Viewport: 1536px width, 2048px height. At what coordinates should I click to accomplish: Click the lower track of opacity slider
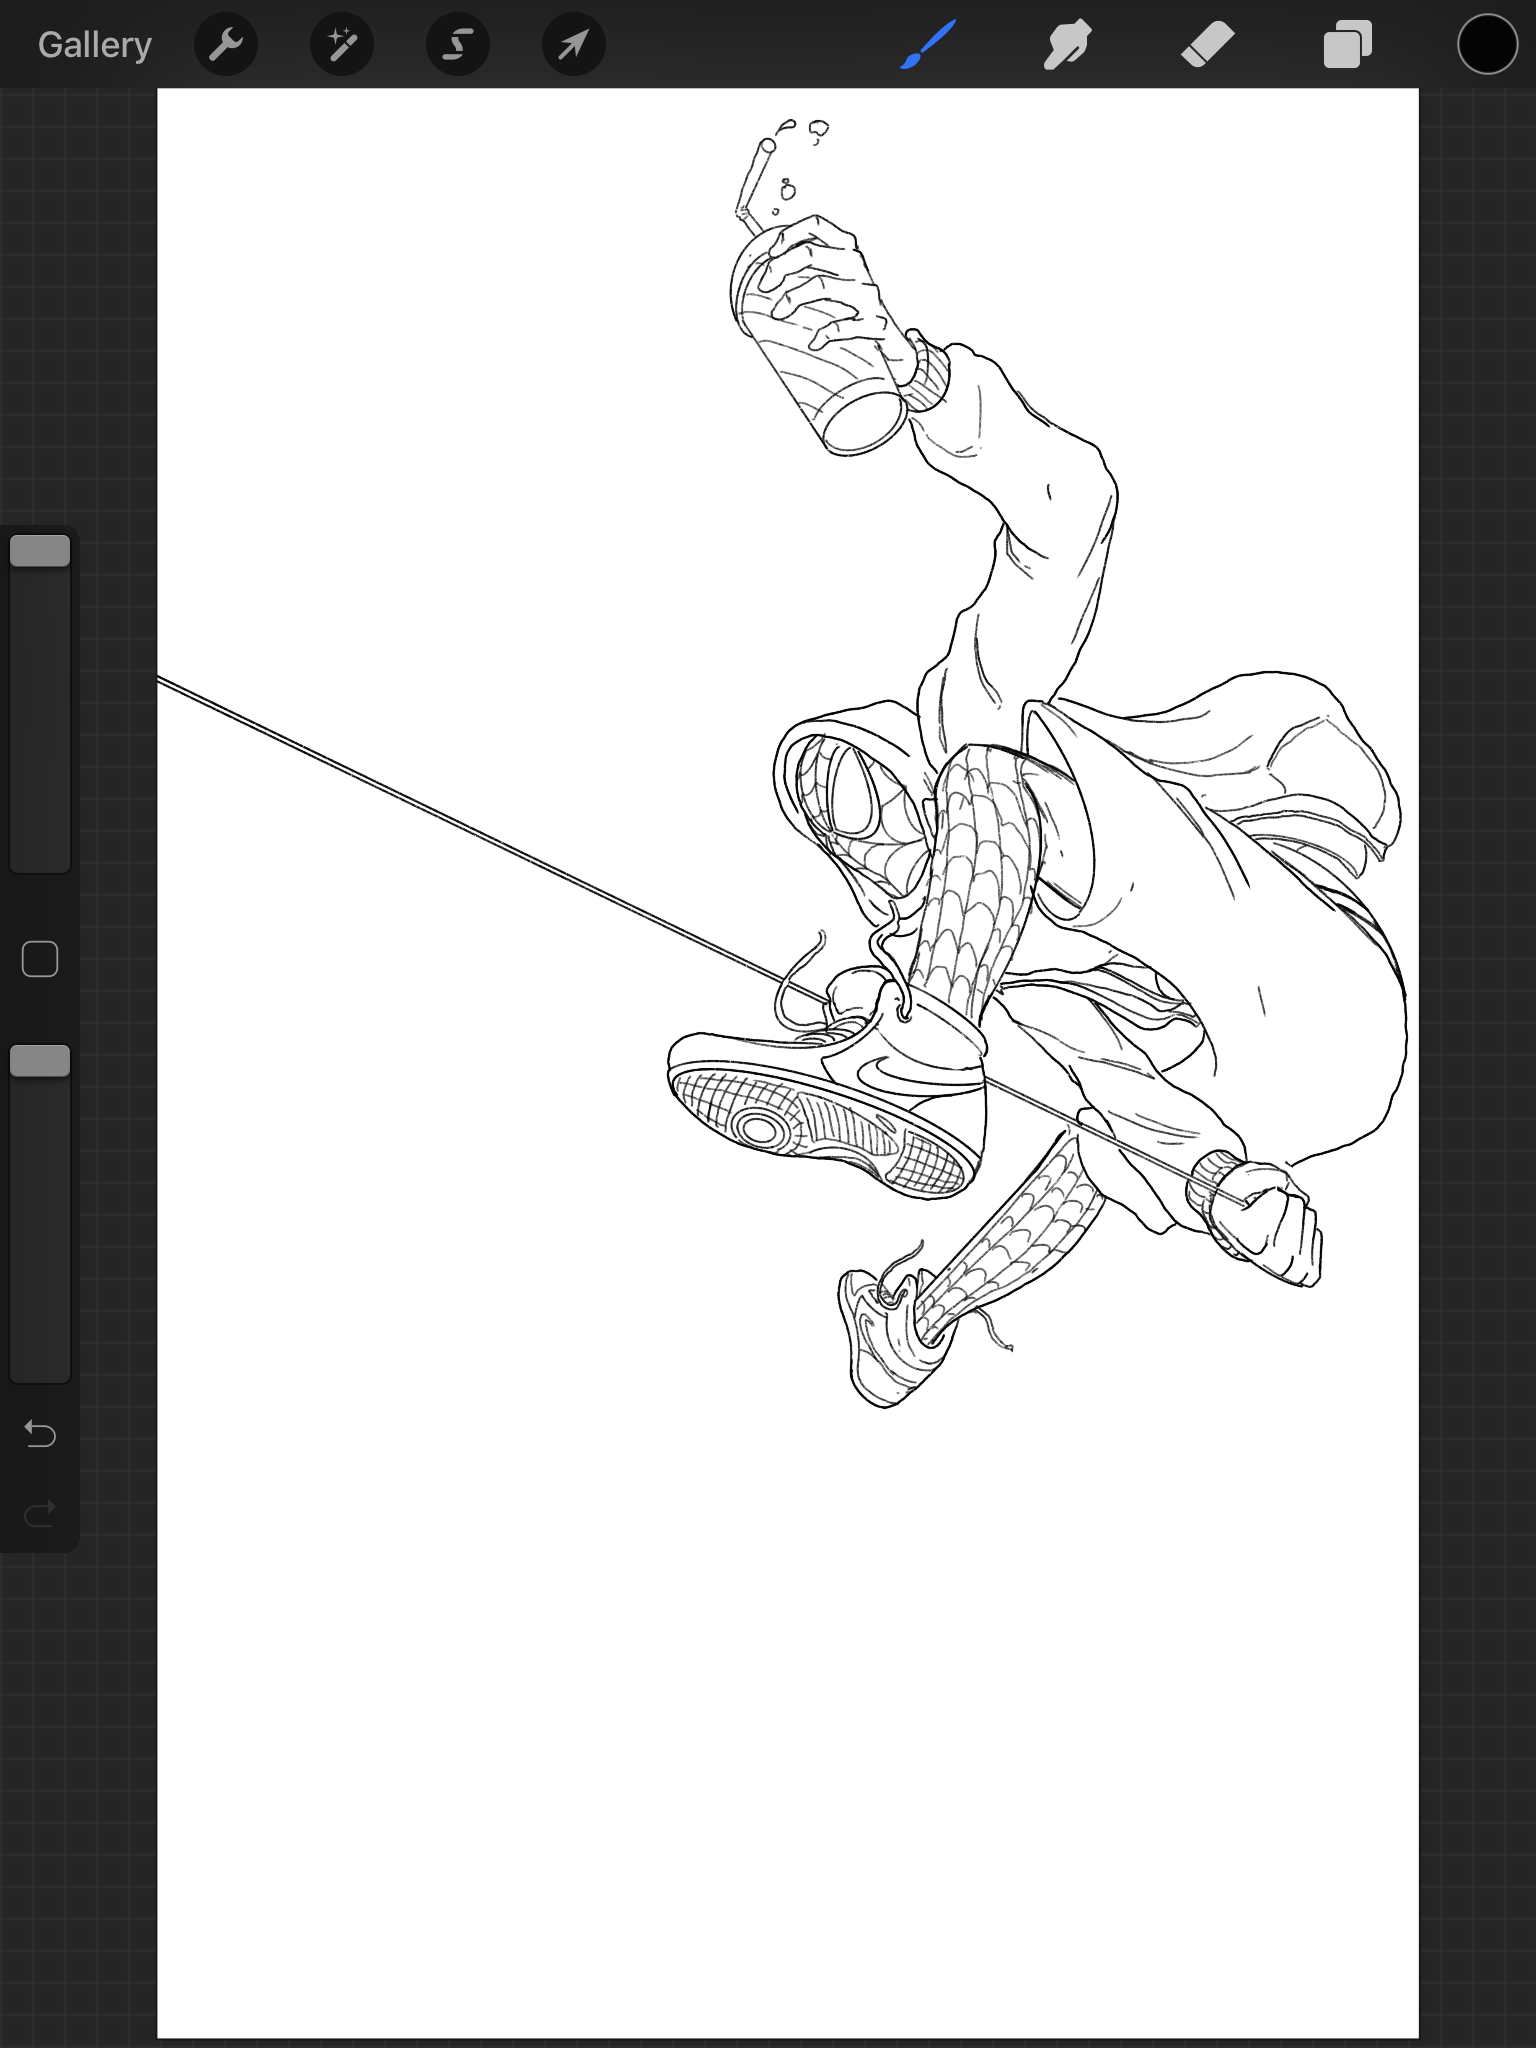click(x=40, y=1230)
